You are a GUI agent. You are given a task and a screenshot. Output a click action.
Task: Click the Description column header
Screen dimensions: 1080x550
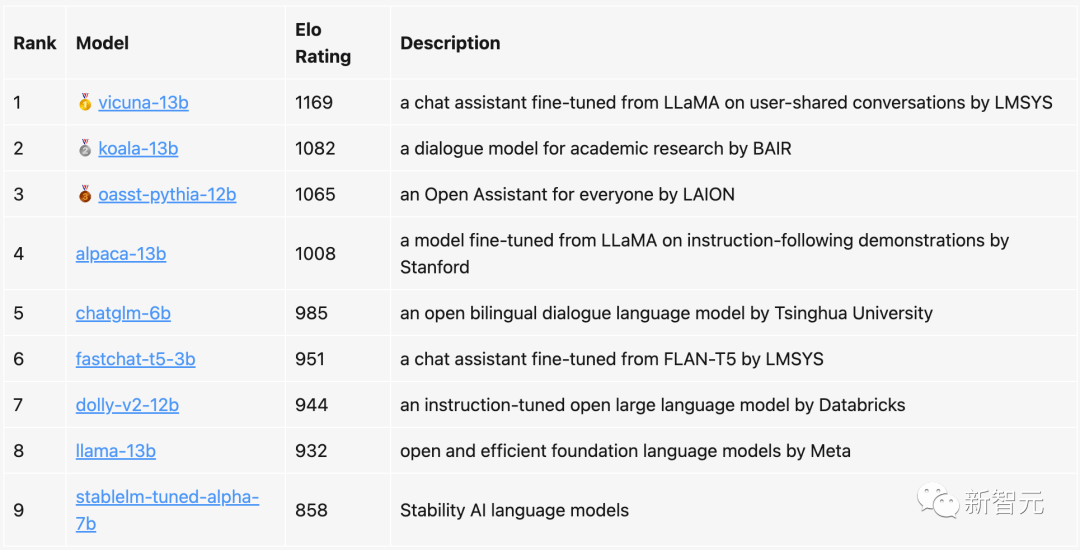pos(450,43)
